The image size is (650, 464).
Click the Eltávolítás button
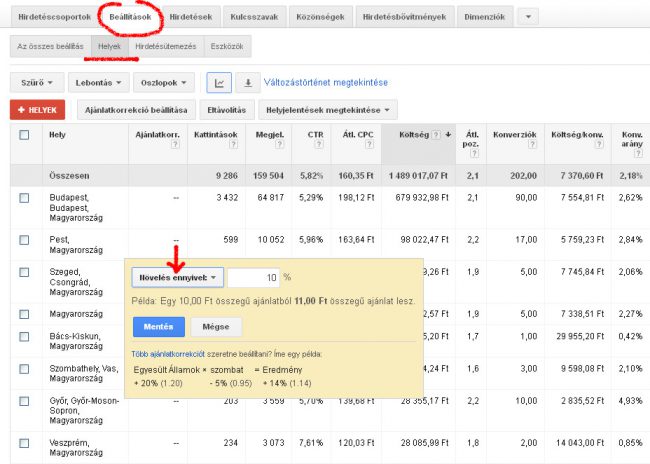(227, 110)
